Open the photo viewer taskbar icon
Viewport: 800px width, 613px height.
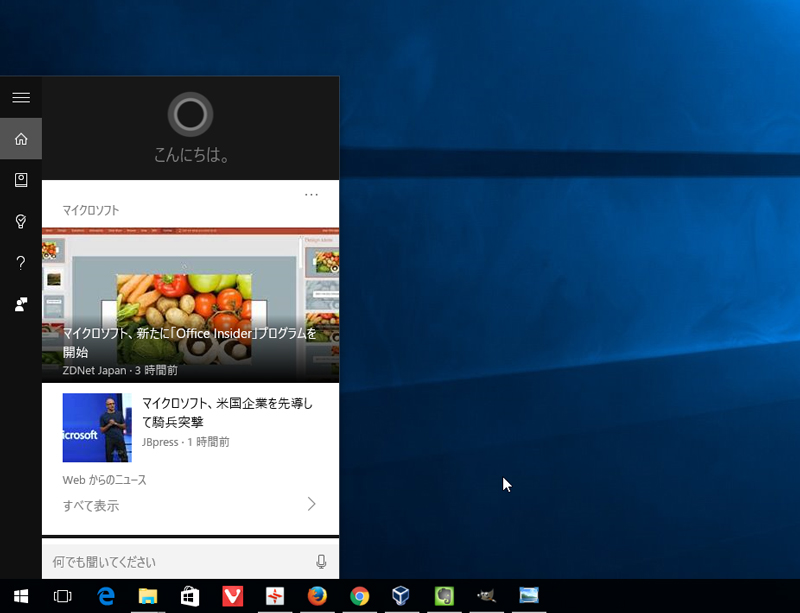pos(529,596)
